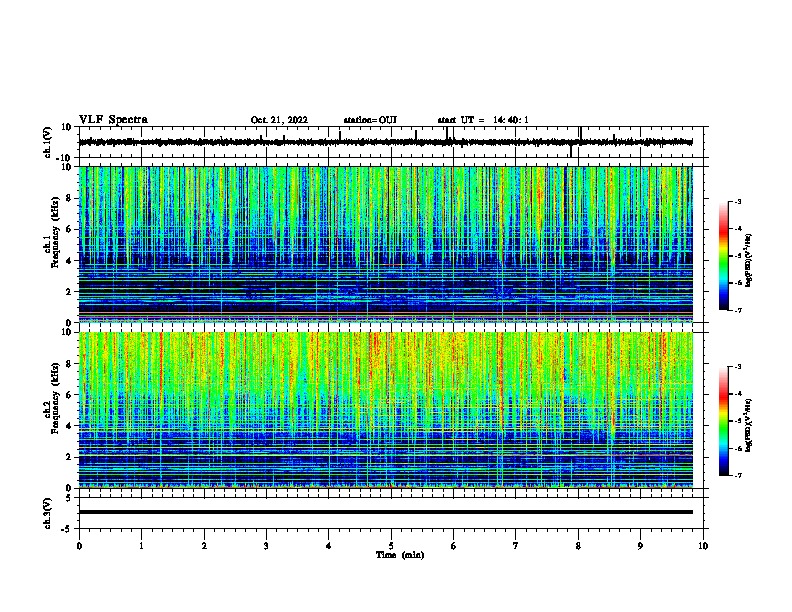Image resolution: width=792 pixels, height=612 pixels.
Task: Click the ch.2 spectrogram panel
Action: (x=385, y=410)
